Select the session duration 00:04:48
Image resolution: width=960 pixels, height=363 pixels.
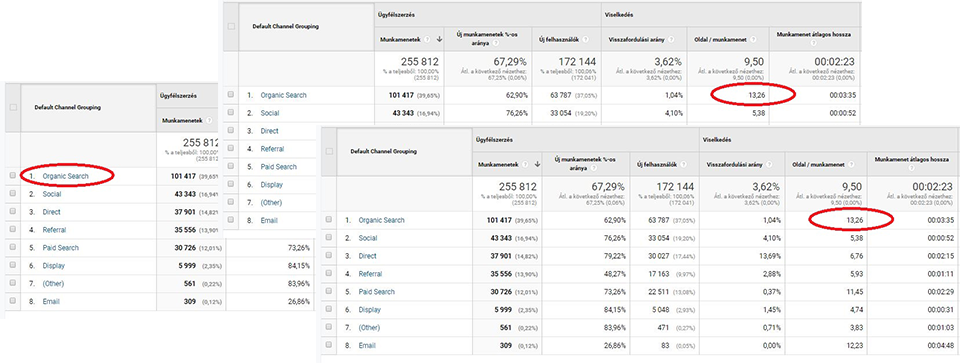pos(942,346)
